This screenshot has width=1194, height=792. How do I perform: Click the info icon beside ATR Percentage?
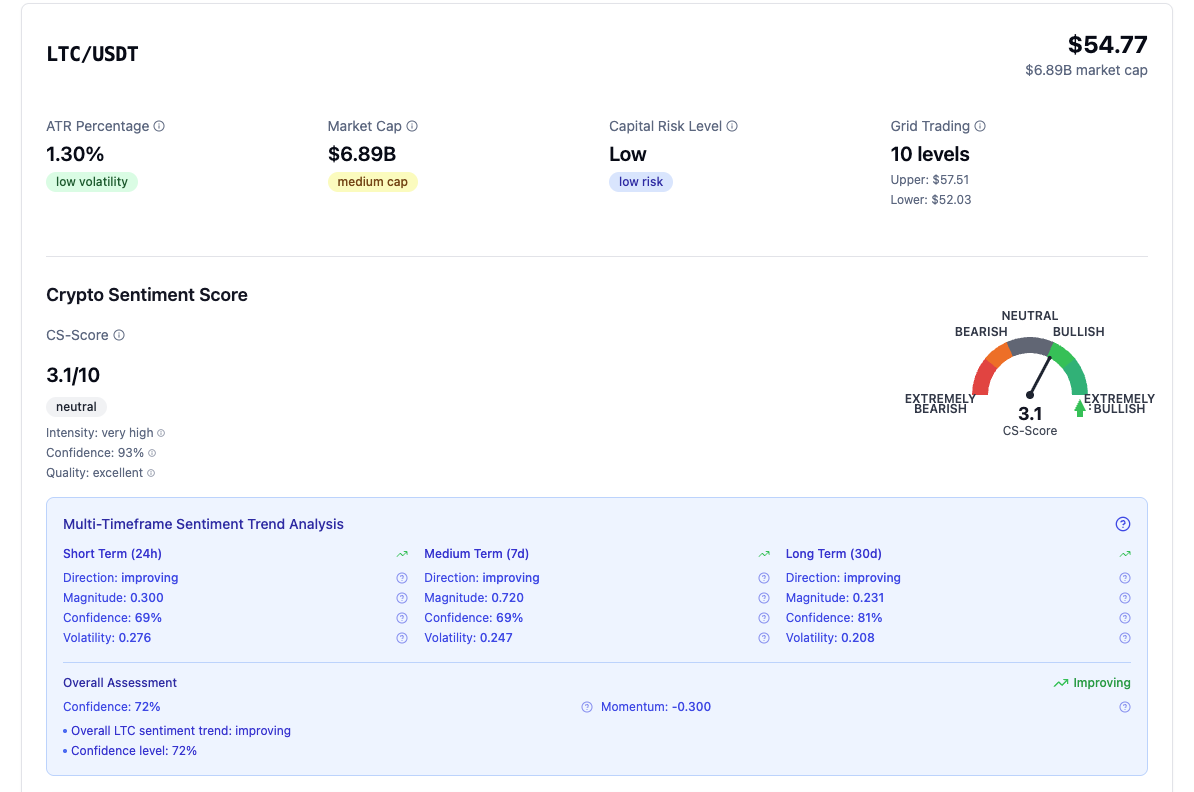tap(159, 126)
